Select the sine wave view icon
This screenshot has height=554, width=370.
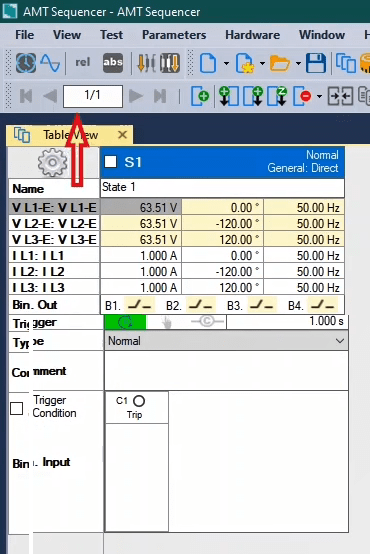click(x=50, y=63)
